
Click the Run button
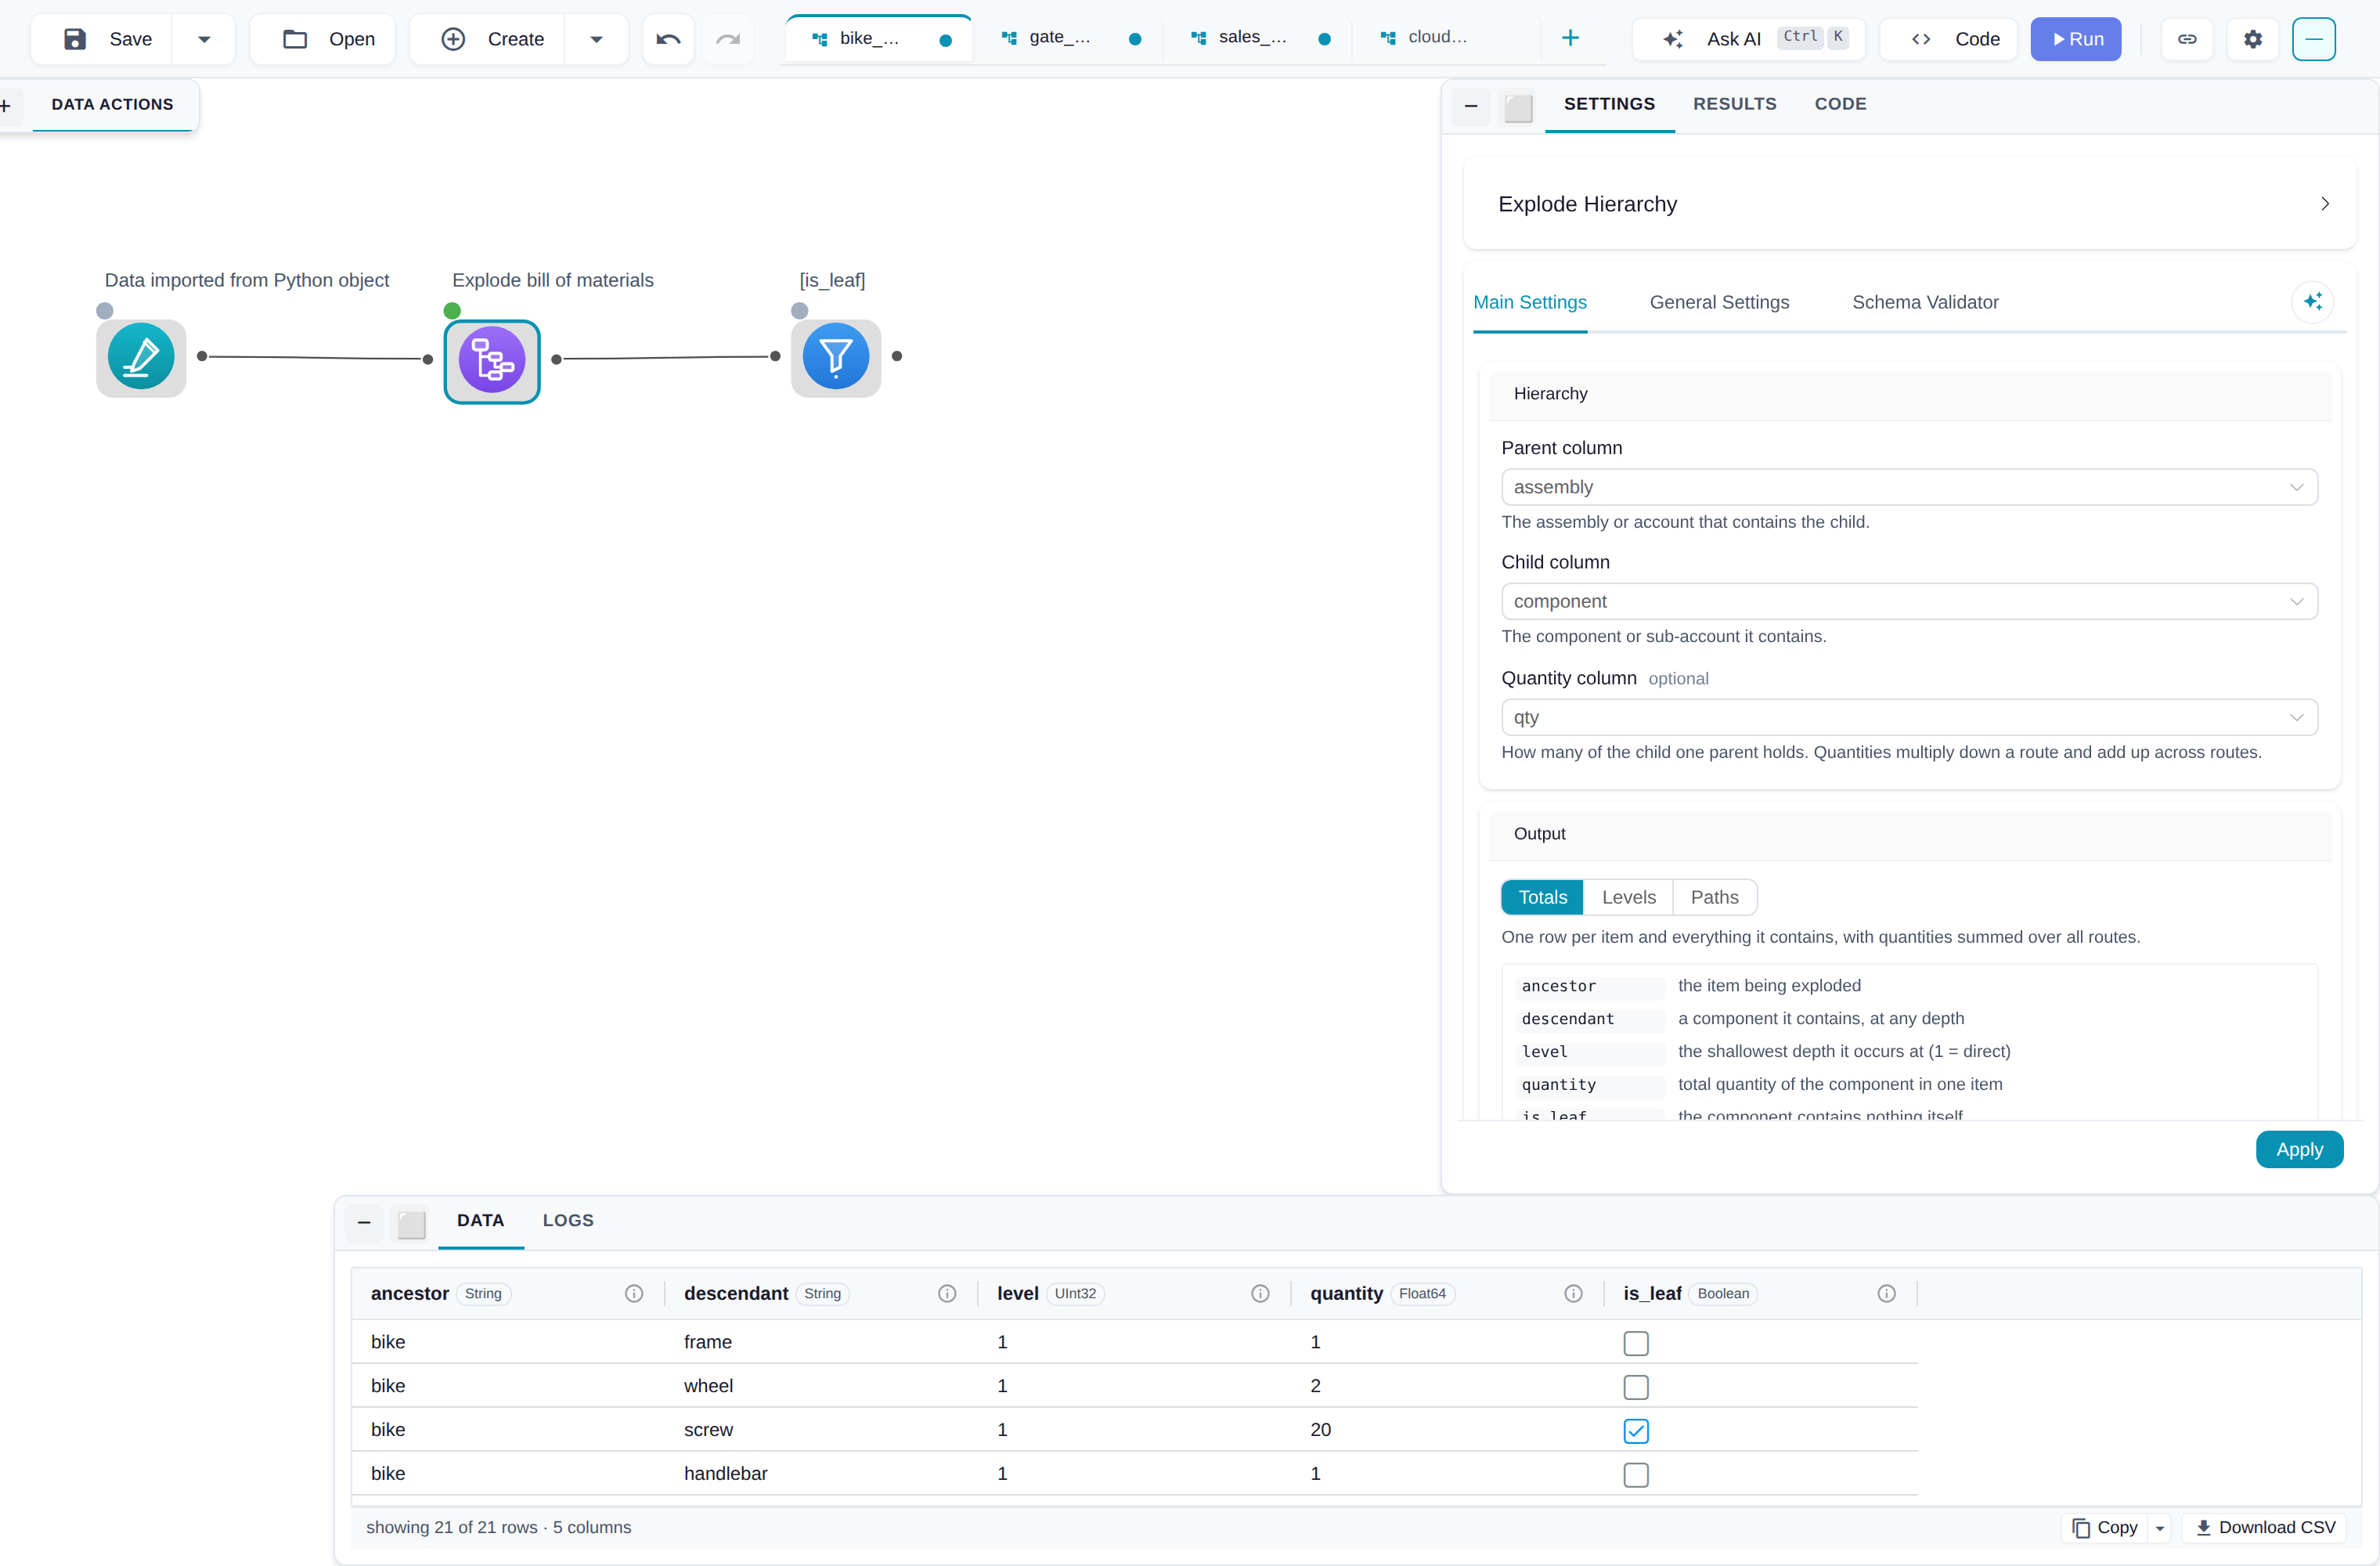coord(2076,39)
